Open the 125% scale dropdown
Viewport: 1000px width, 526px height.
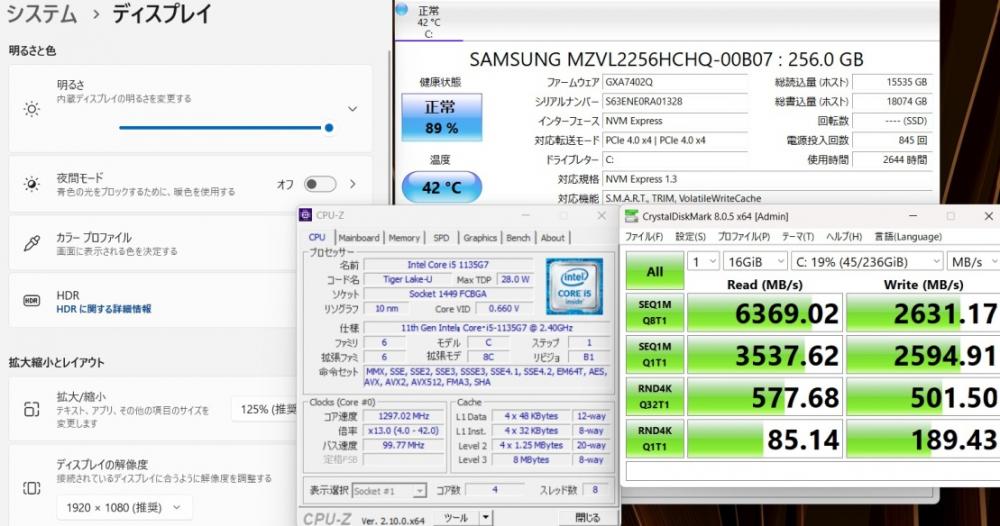click(x=266, y=409)
